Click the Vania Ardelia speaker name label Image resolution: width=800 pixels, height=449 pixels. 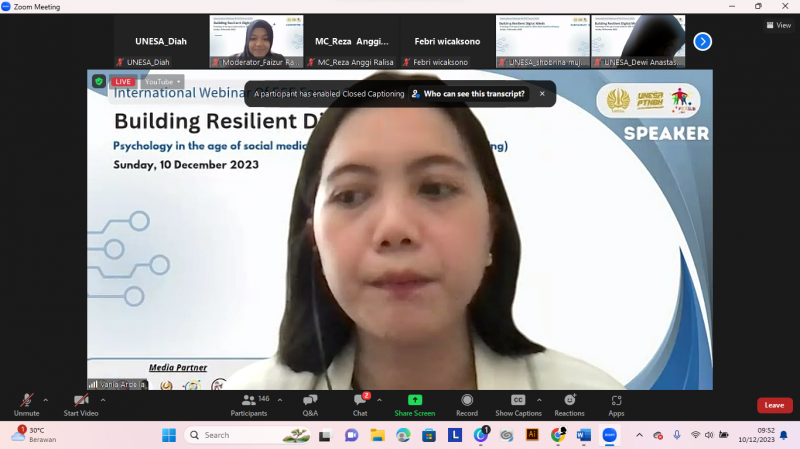(118, 385)
